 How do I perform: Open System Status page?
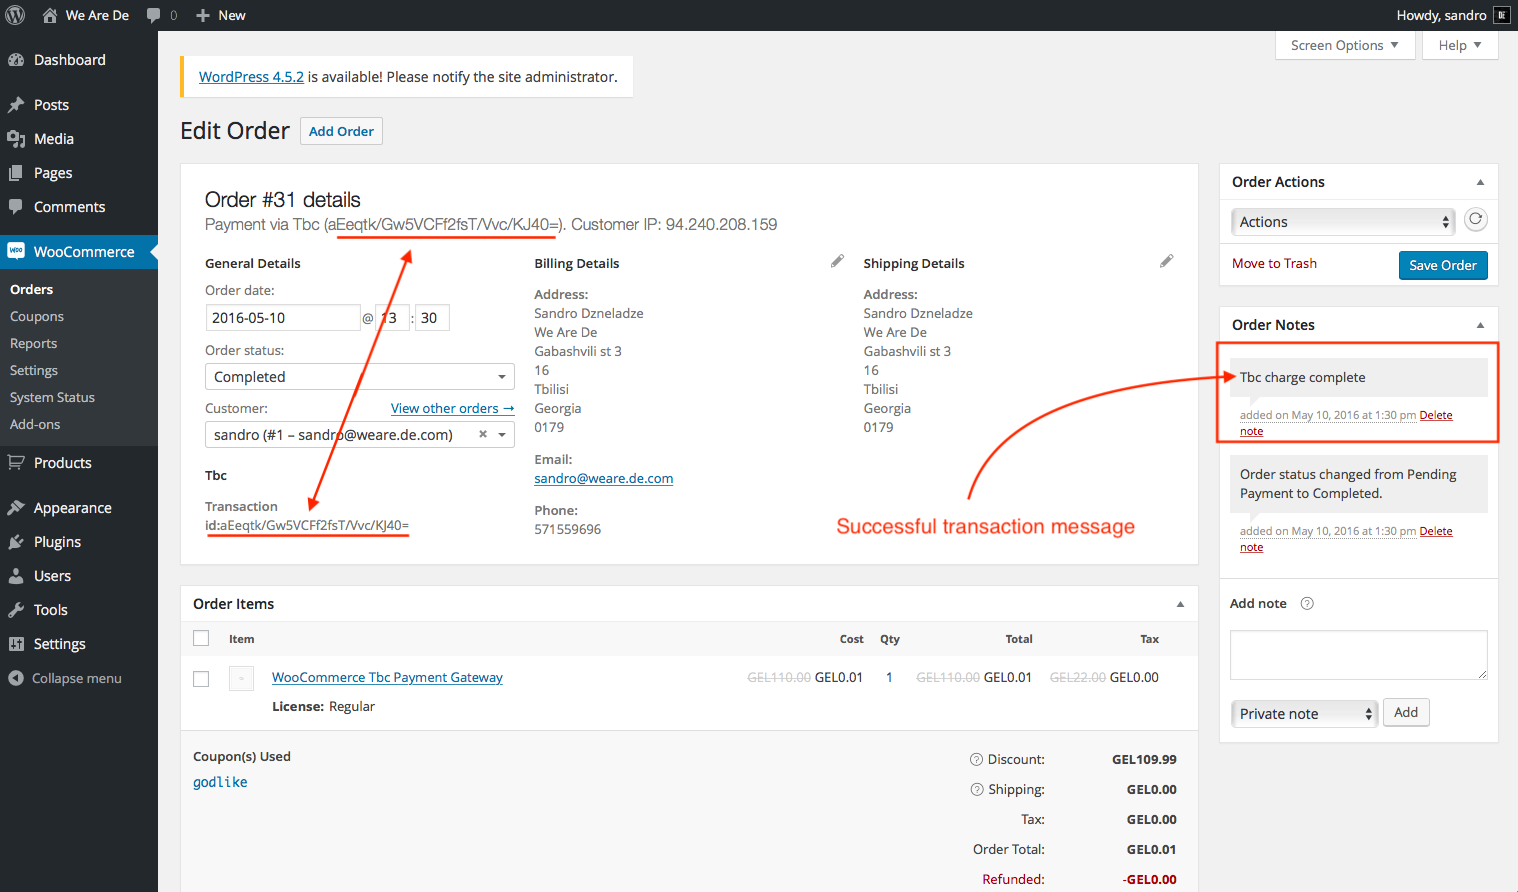click(x=52, y=397)
